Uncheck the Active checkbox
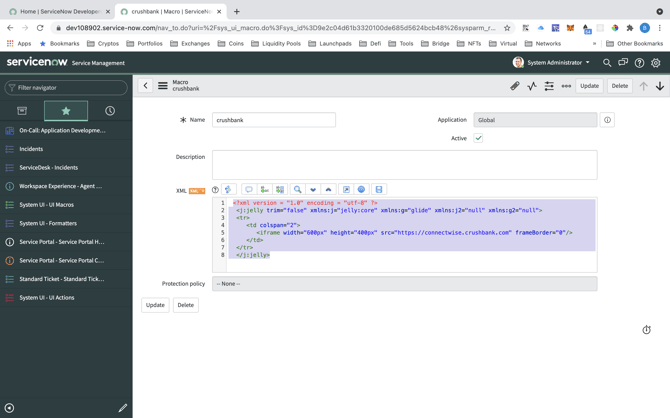Image resolution: width=670 pixels, height=418 pixels. tap(478, 138)
